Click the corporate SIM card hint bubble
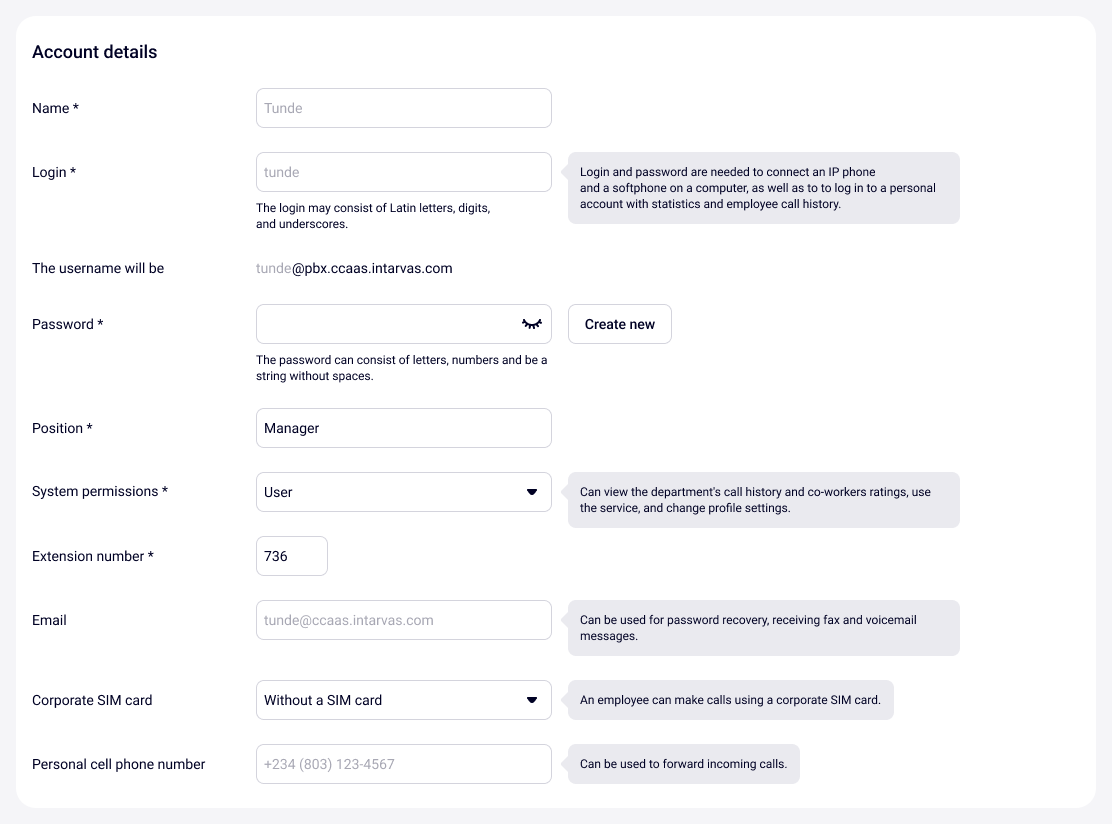The width and height of the screenshot is (1112, 824). coord(730,700)
